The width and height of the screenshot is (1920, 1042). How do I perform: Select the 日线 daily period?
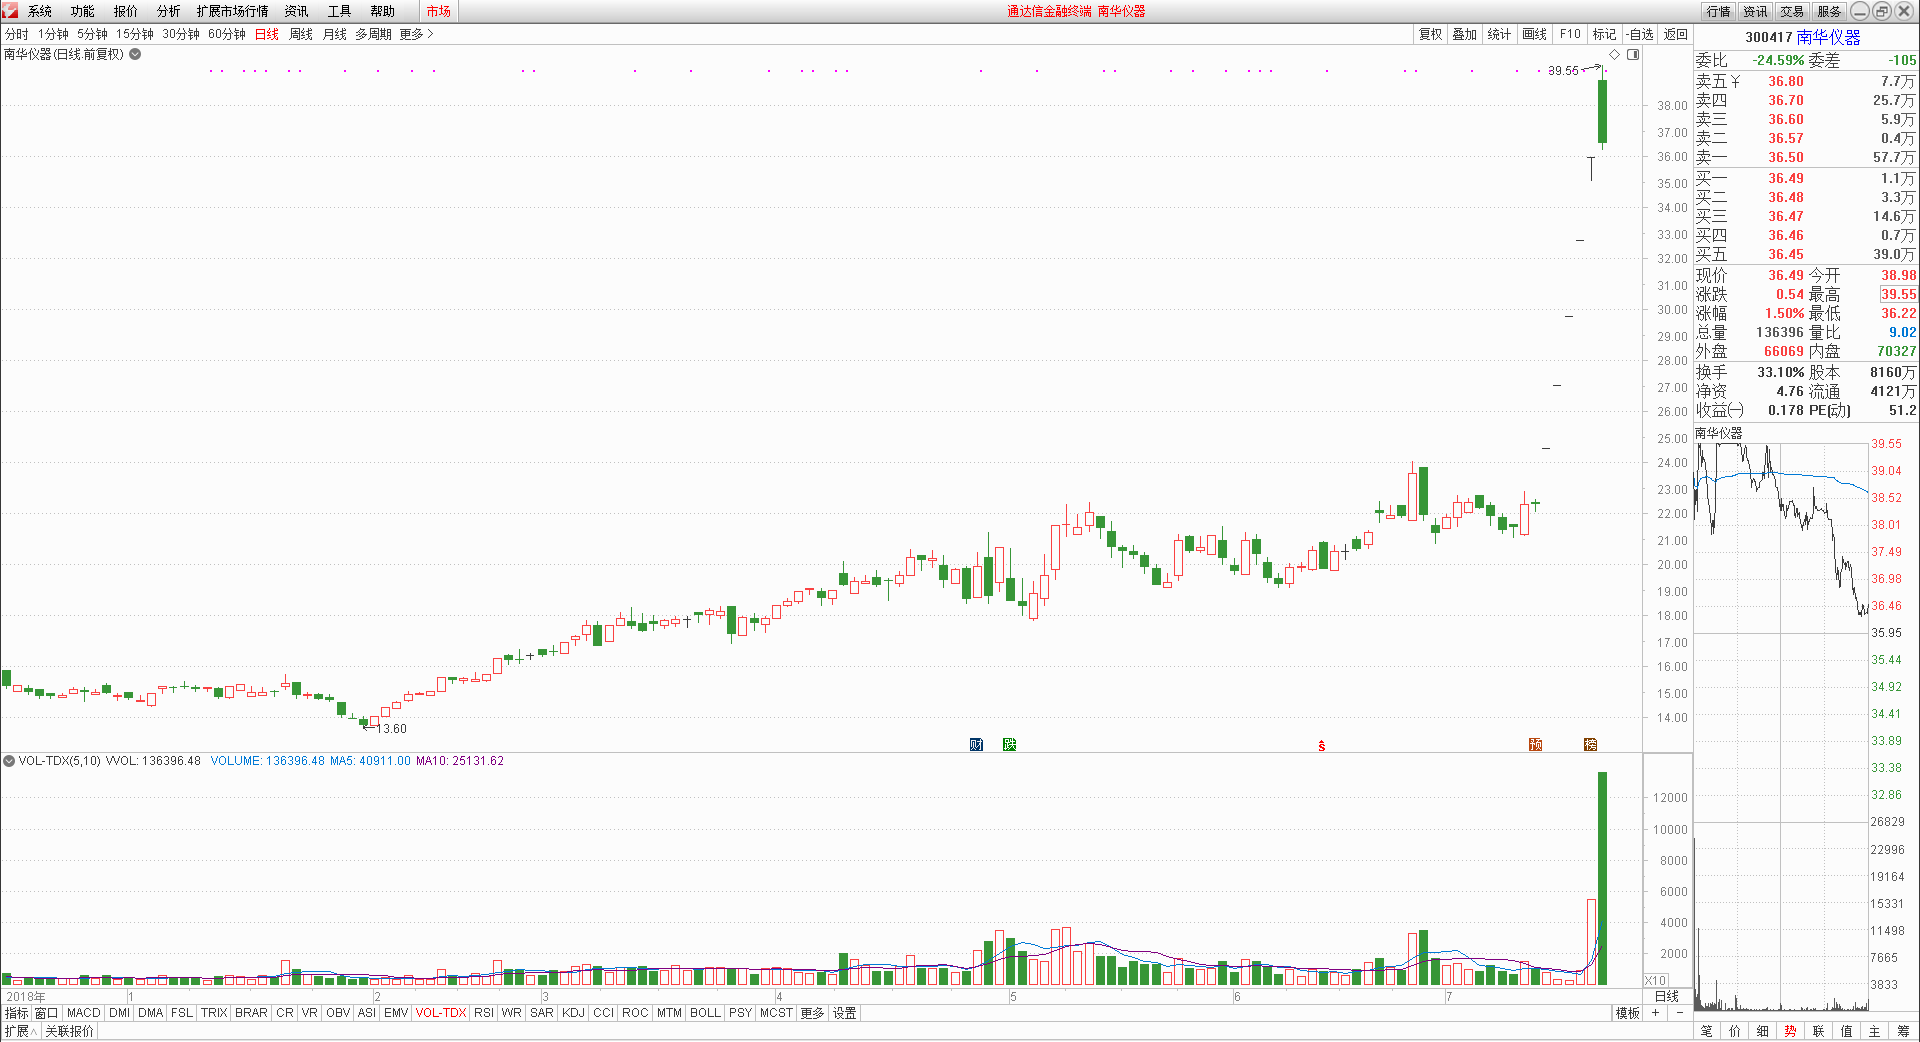[267, 34]
